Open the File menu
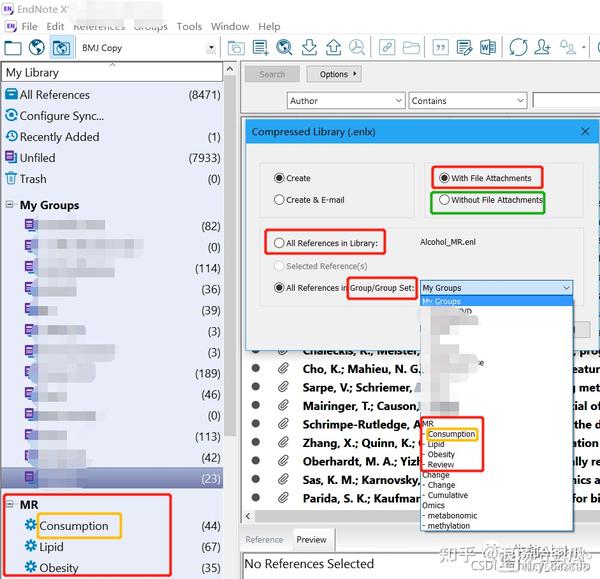This screenshot has width=600, height=579. 29,26
